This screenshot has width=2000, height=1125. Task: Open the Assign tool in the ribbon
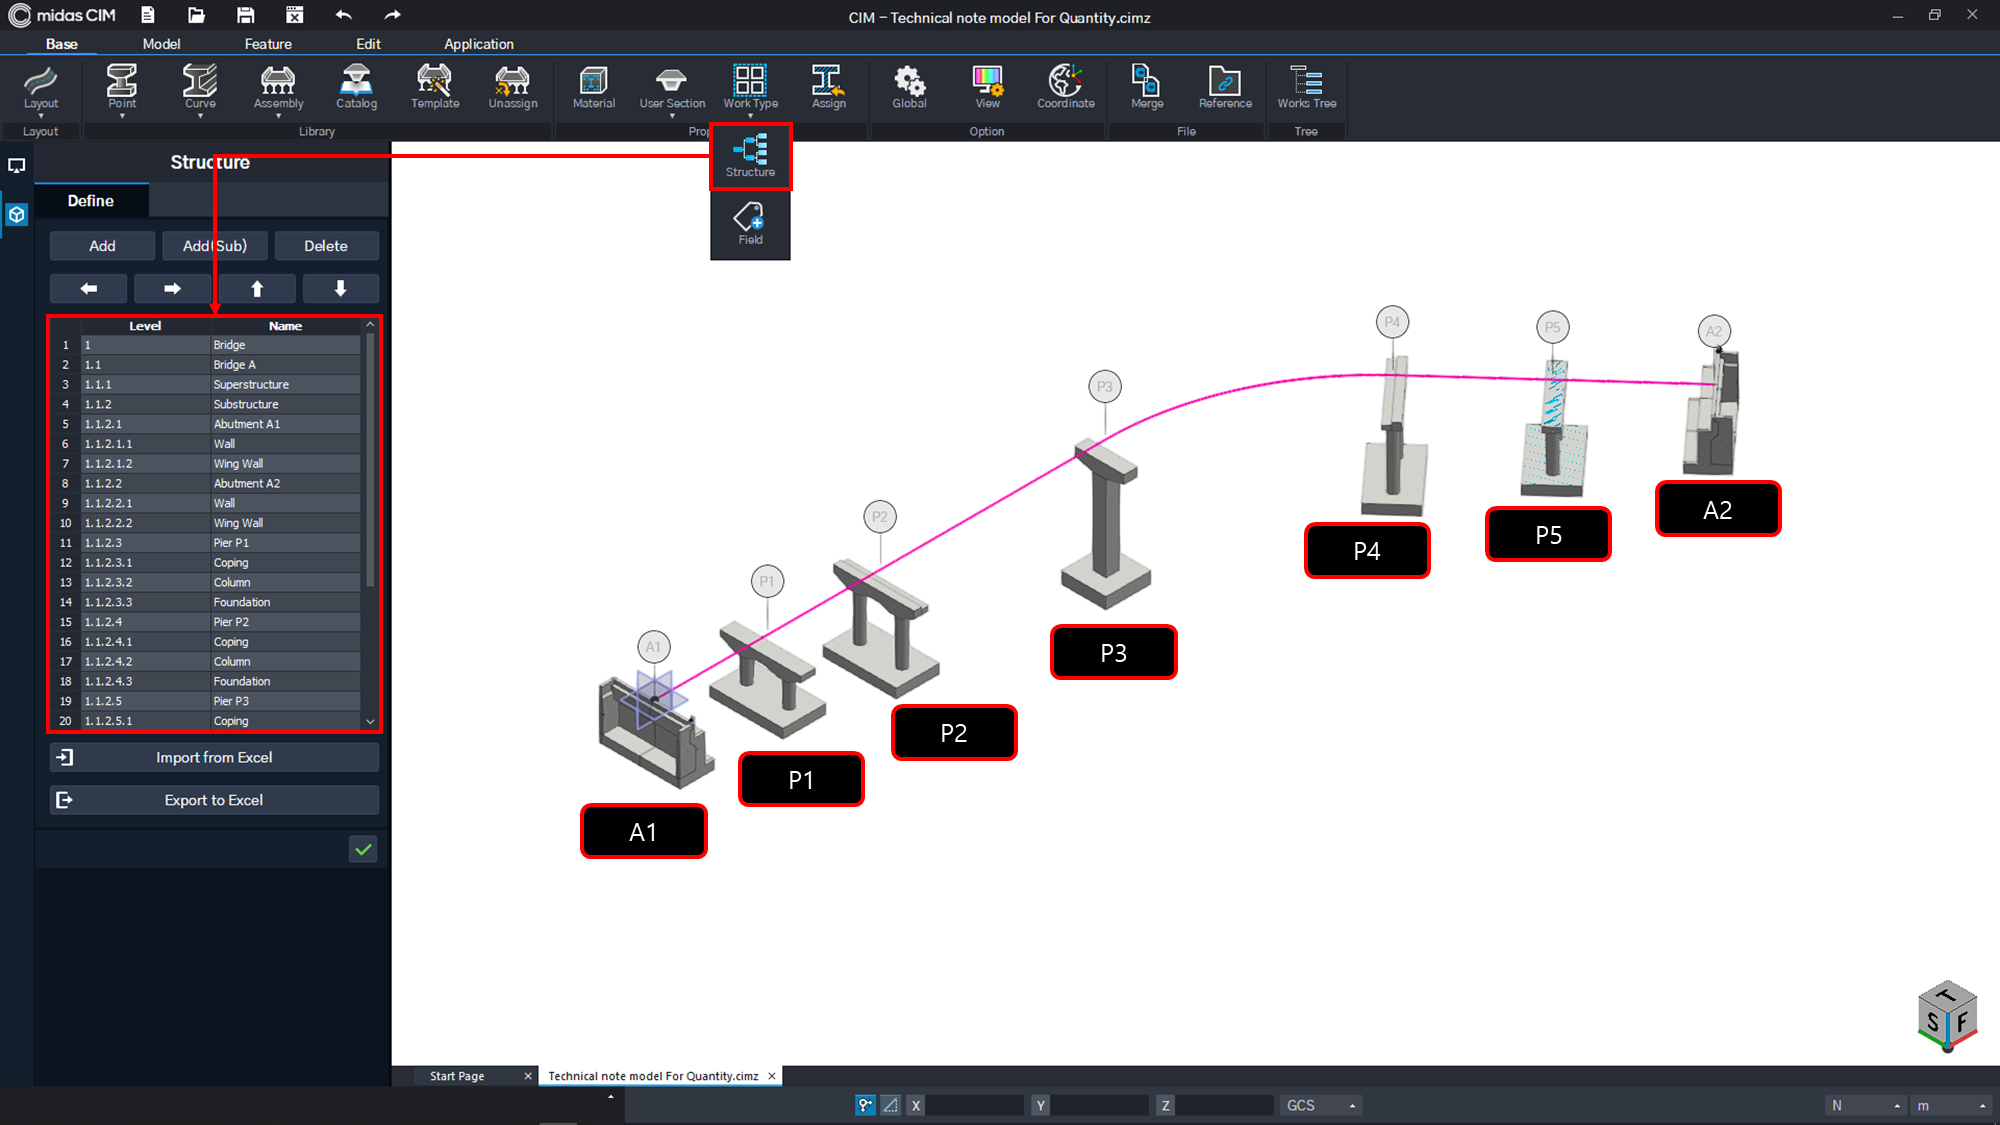(x=829, y=88)
